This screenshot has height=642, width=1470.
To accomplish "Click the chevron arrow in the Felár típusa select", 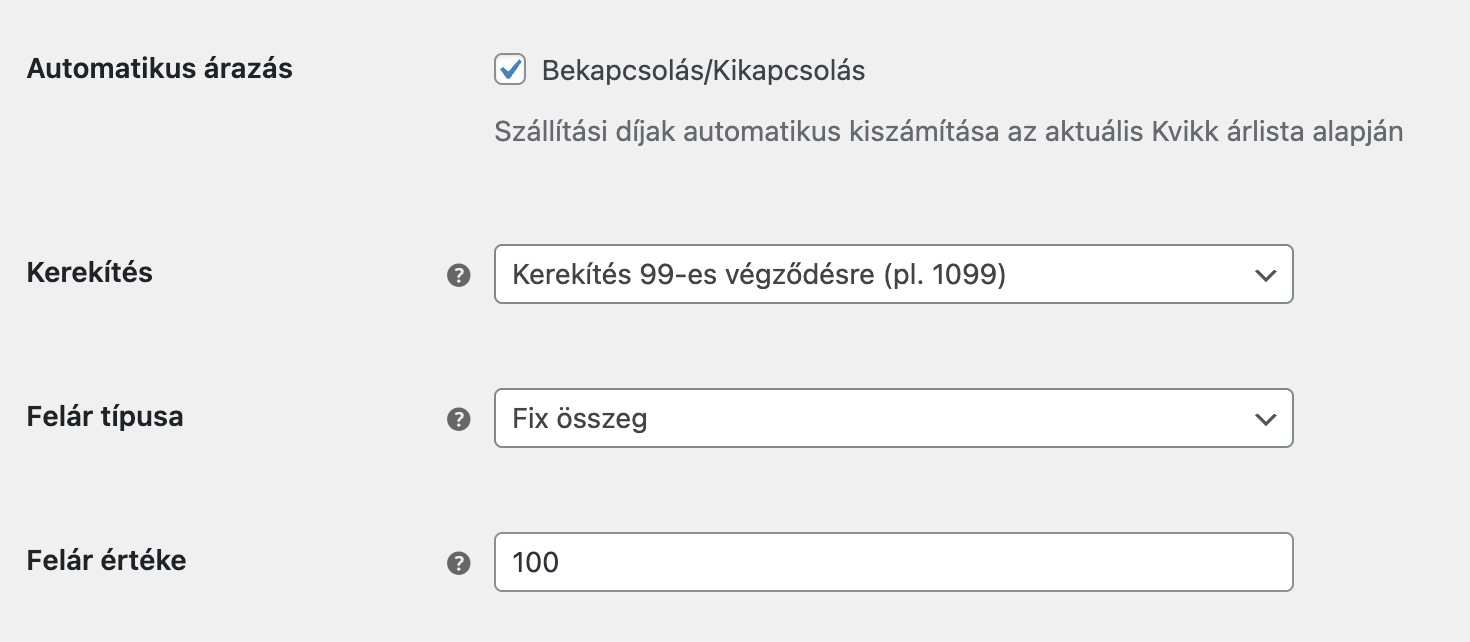I will tap(1265, 419).
